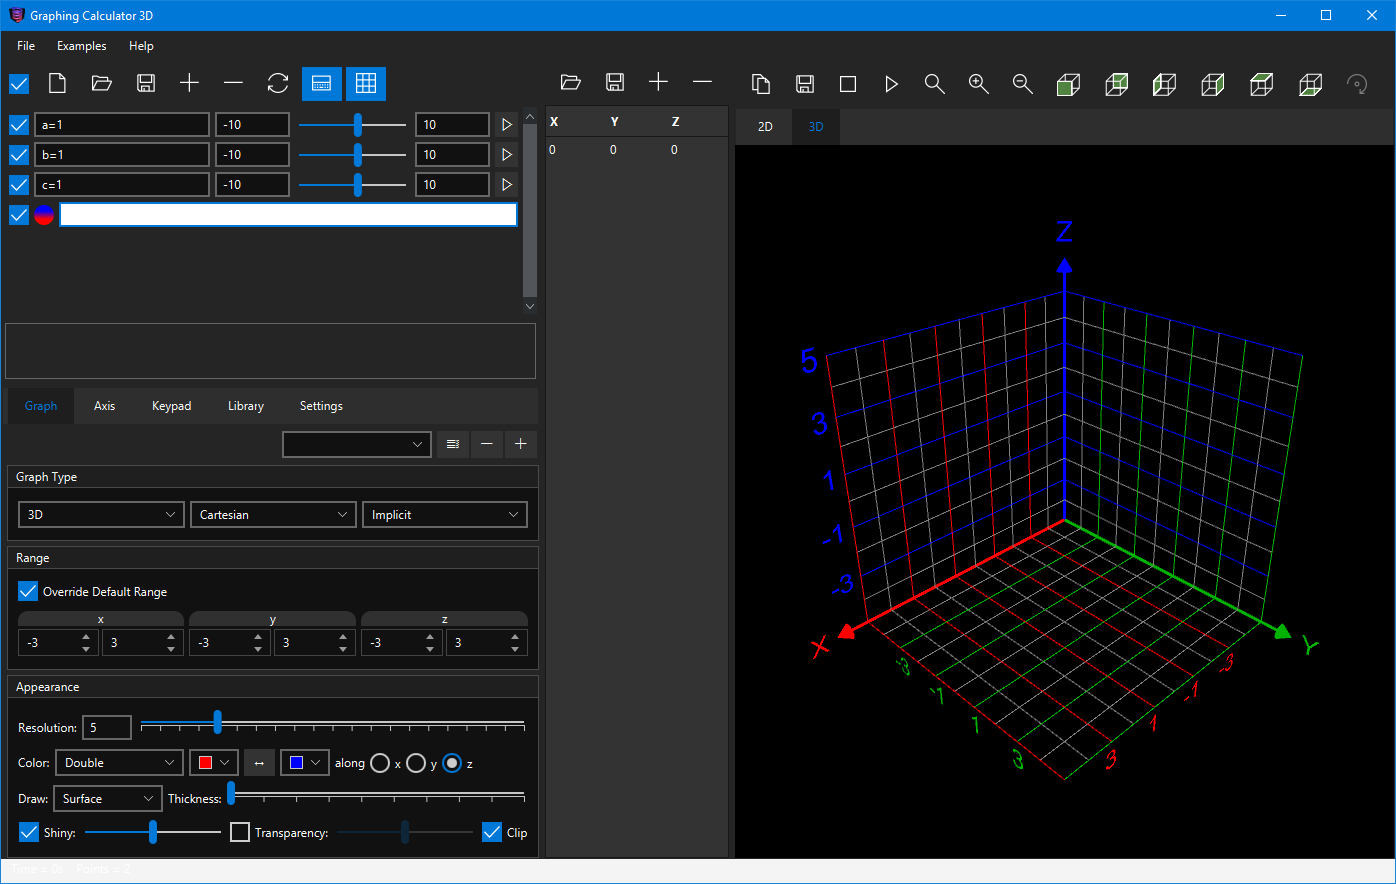
Task: Select the solid green cube view icon
Action: [x=1068, y=84]
